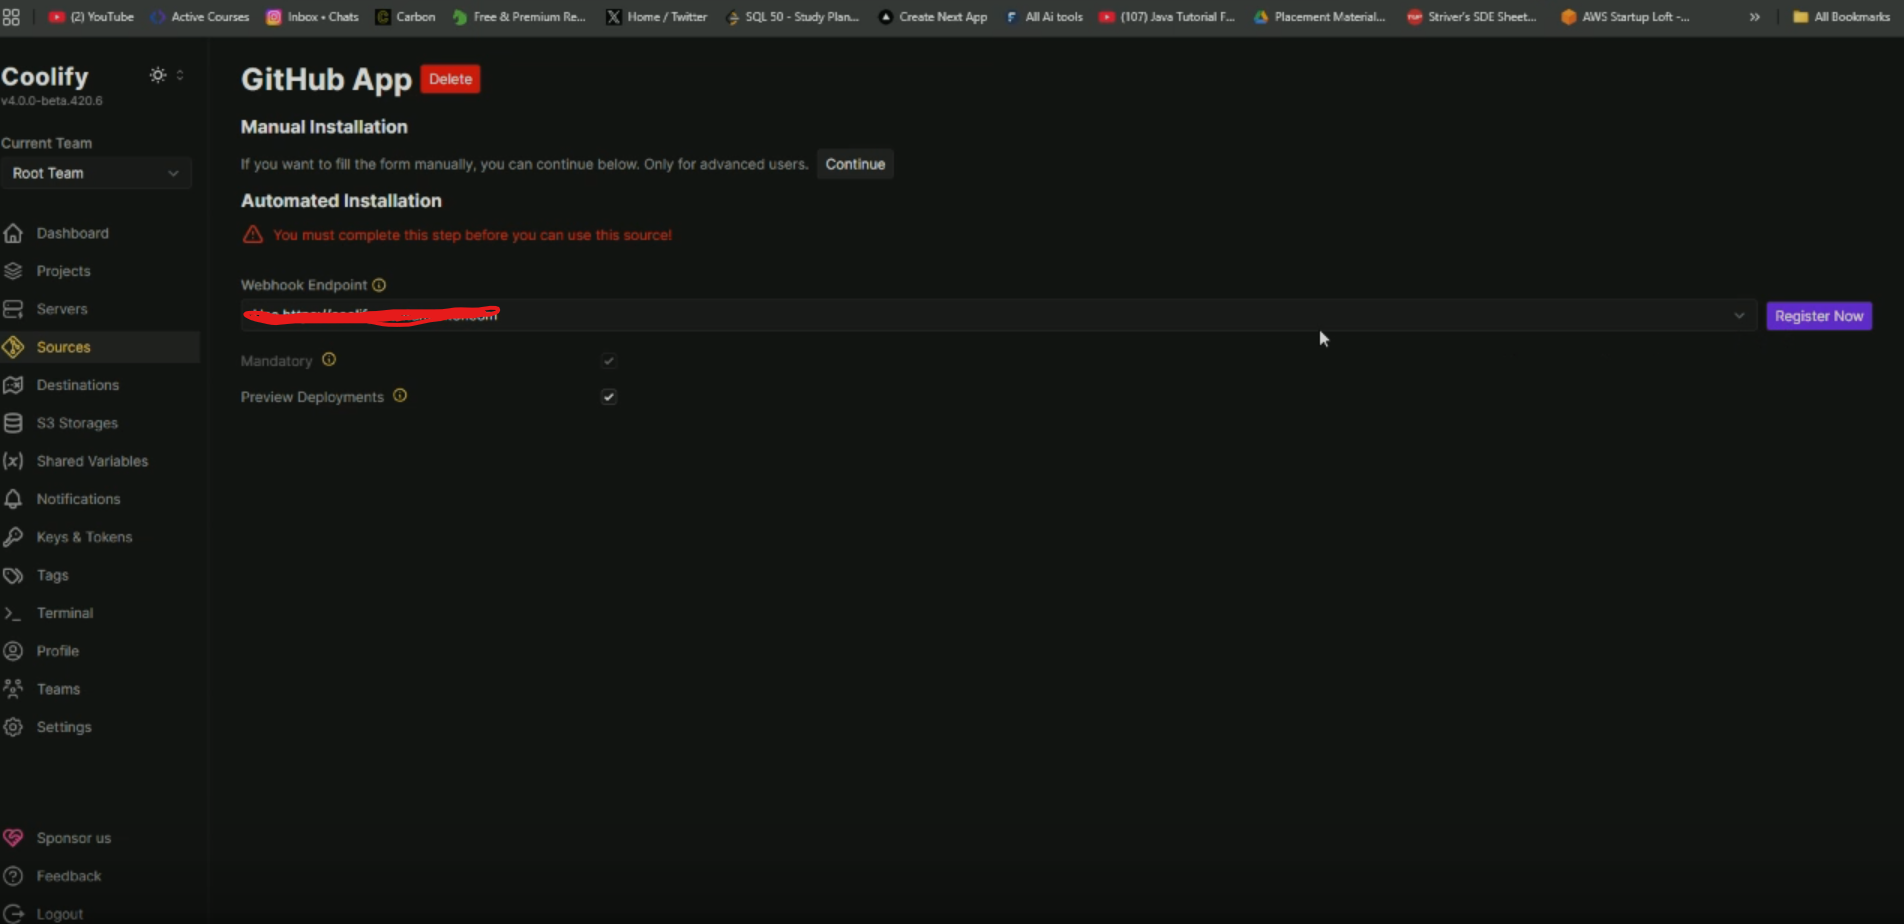
Task: Click the Servers icon in sidebar
Action: coord(13,309)
